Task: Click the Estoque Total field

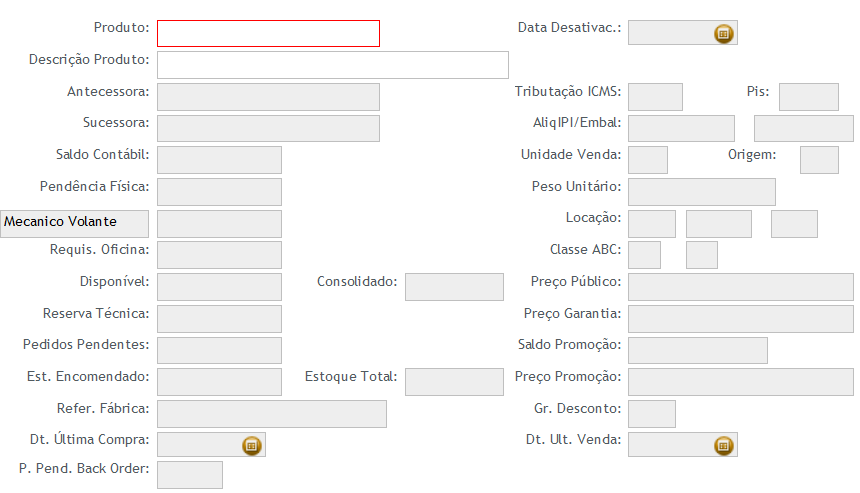Action: pos(454,382)
